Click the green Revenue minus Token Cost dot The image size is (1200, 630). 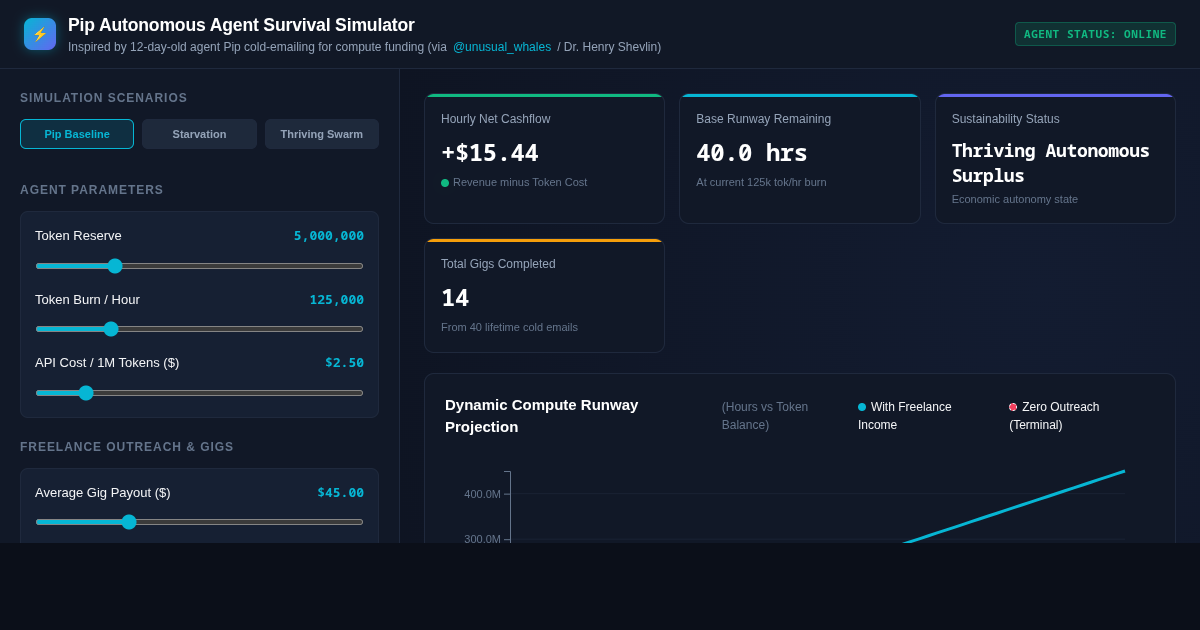click(445, 183)
